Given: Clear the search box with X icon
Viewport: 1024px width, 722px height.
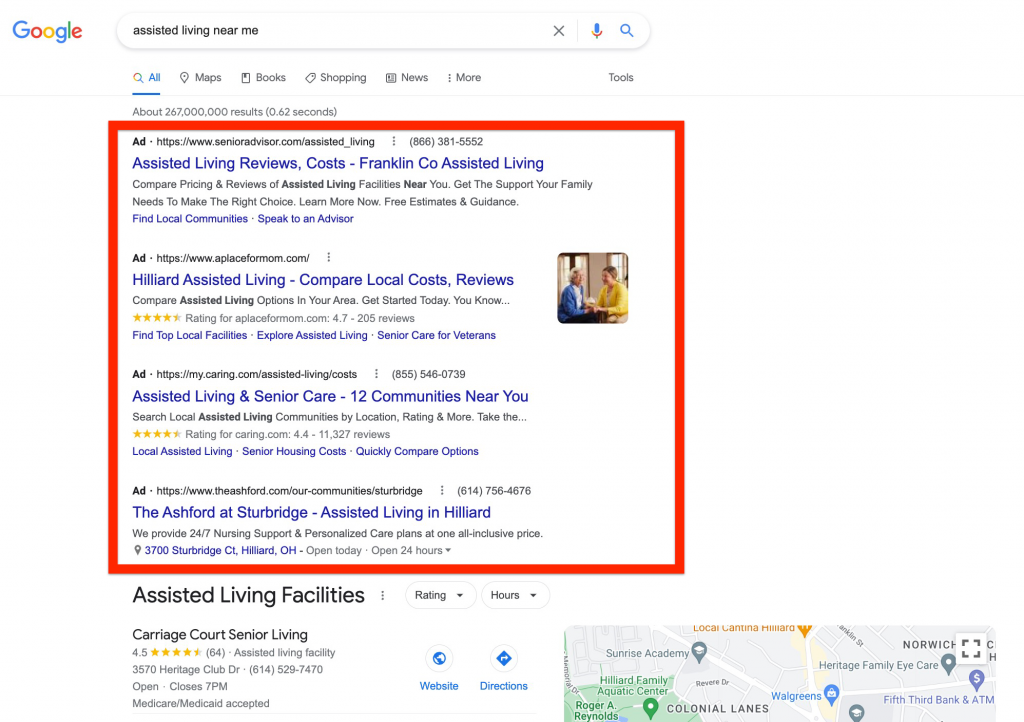Looking at the screenshot, I should coord(558,31).
